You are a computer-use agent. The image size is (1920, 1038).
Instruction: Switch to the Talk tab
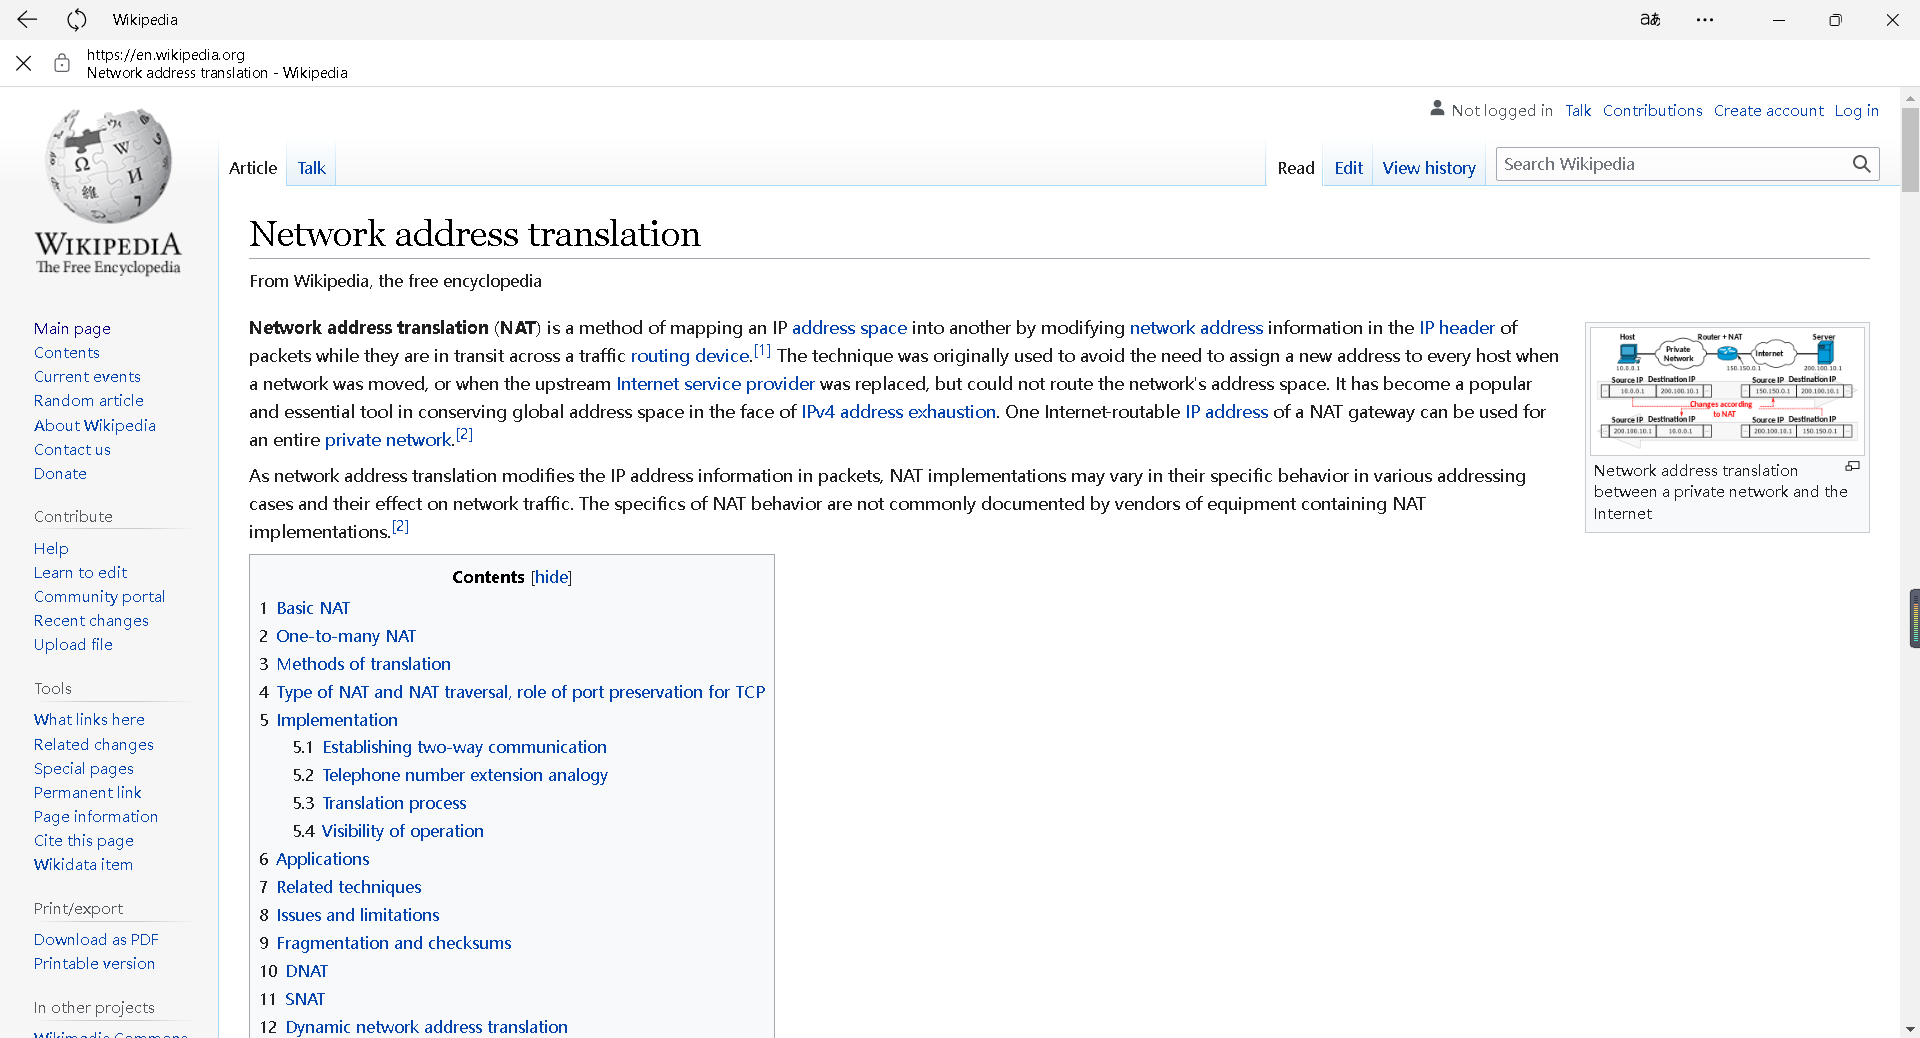coord(311,168)
